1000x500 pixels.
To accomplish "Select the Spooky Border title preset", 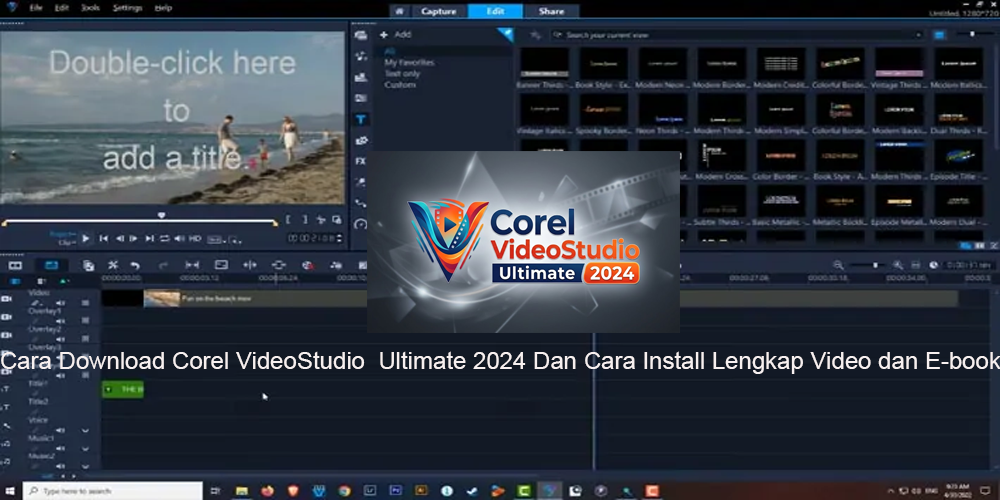I will pos(603,115).
